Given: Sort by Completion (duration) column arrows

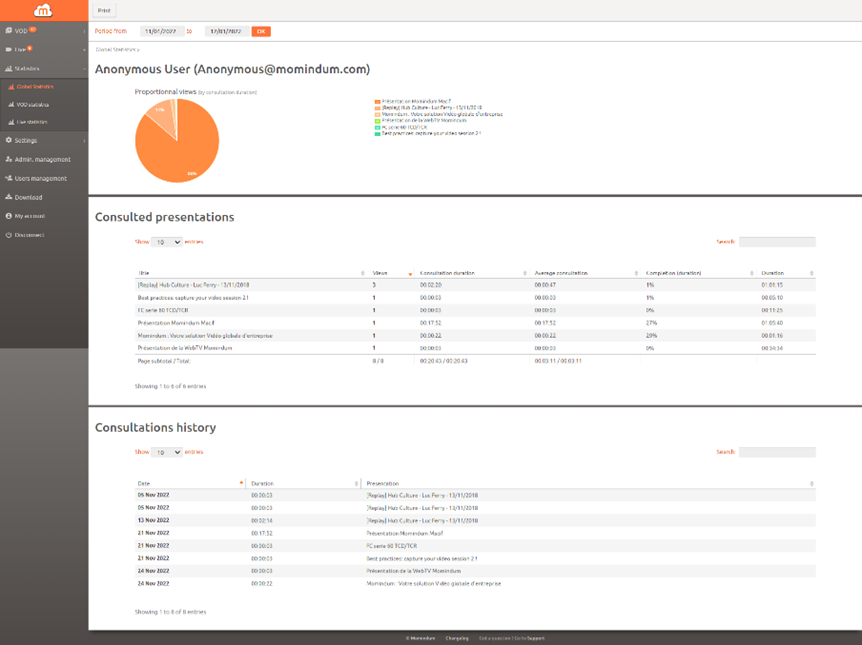Looking at the screenshot, I should tap(752, 273).
